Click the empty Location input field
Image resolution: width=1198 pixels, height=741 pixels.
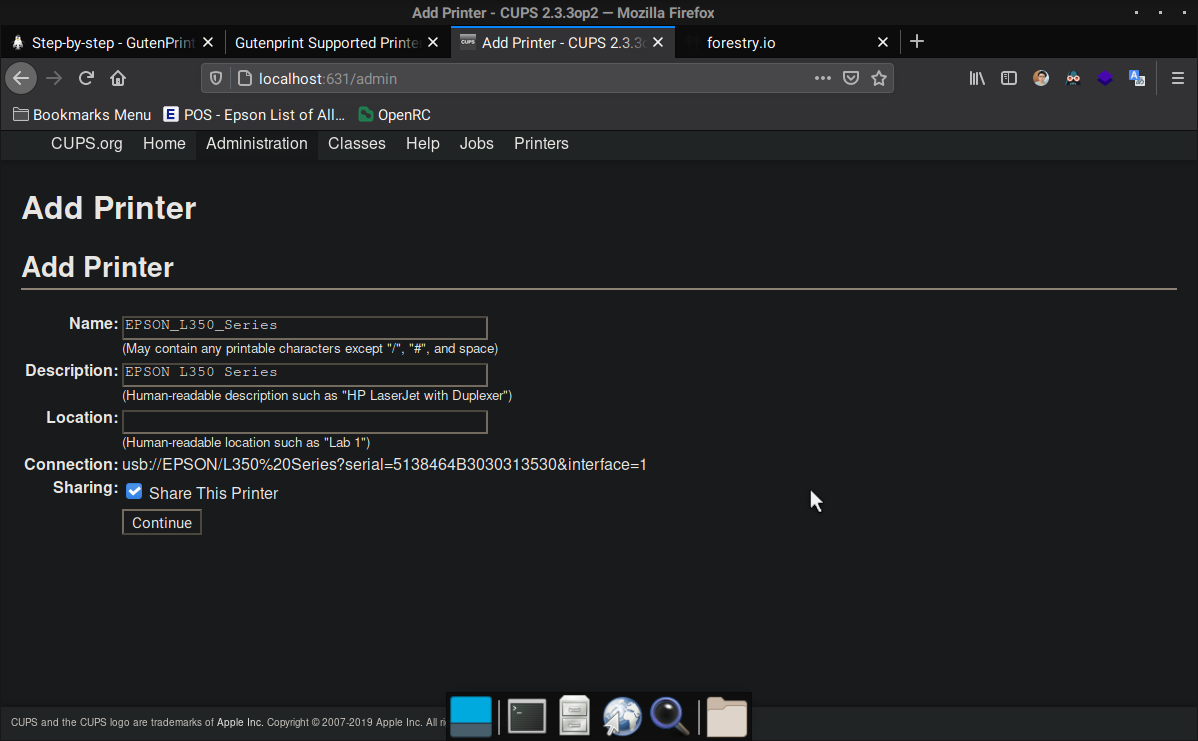305,422
